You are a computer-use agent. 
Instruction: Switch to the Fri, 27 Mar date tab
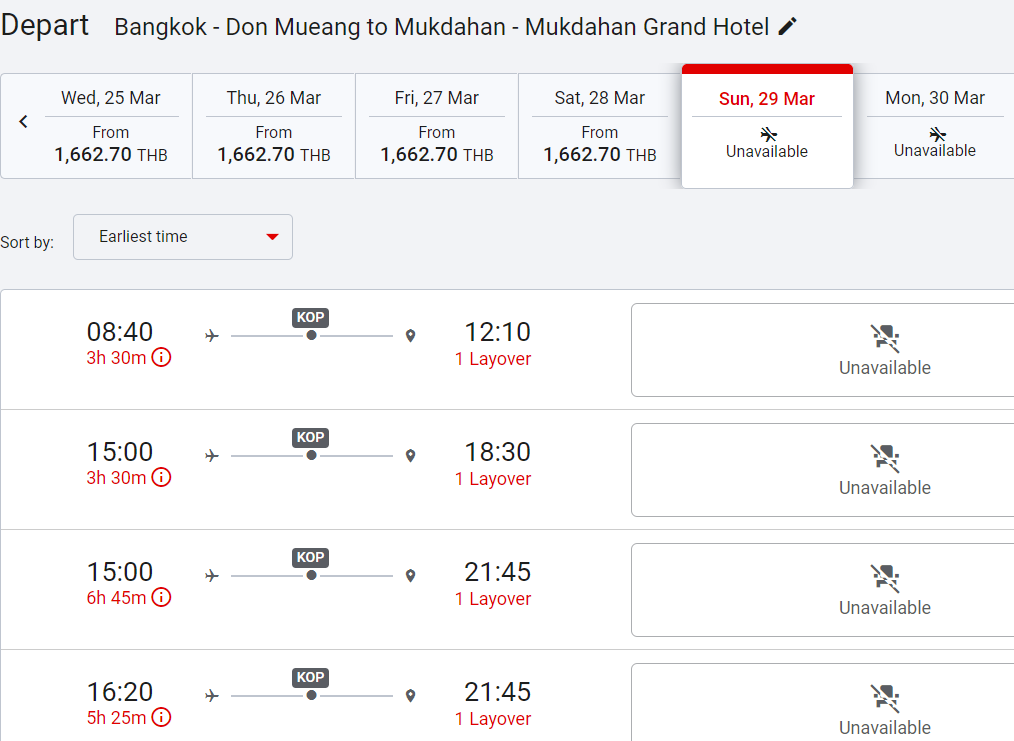tap(437, 126)
